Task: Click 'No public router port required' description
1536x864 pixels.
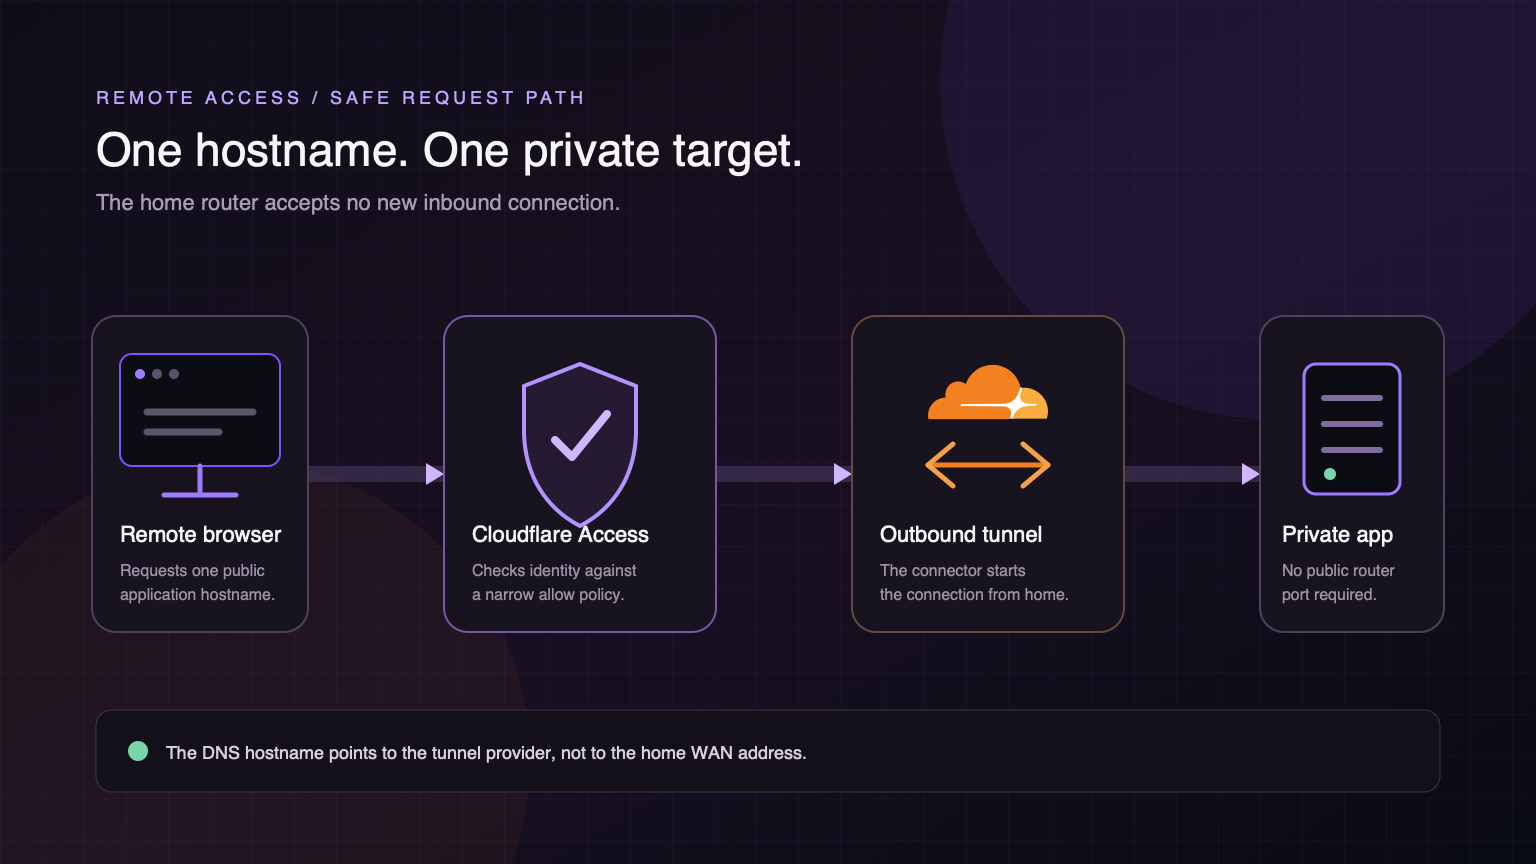Action: coord(1338,582)
